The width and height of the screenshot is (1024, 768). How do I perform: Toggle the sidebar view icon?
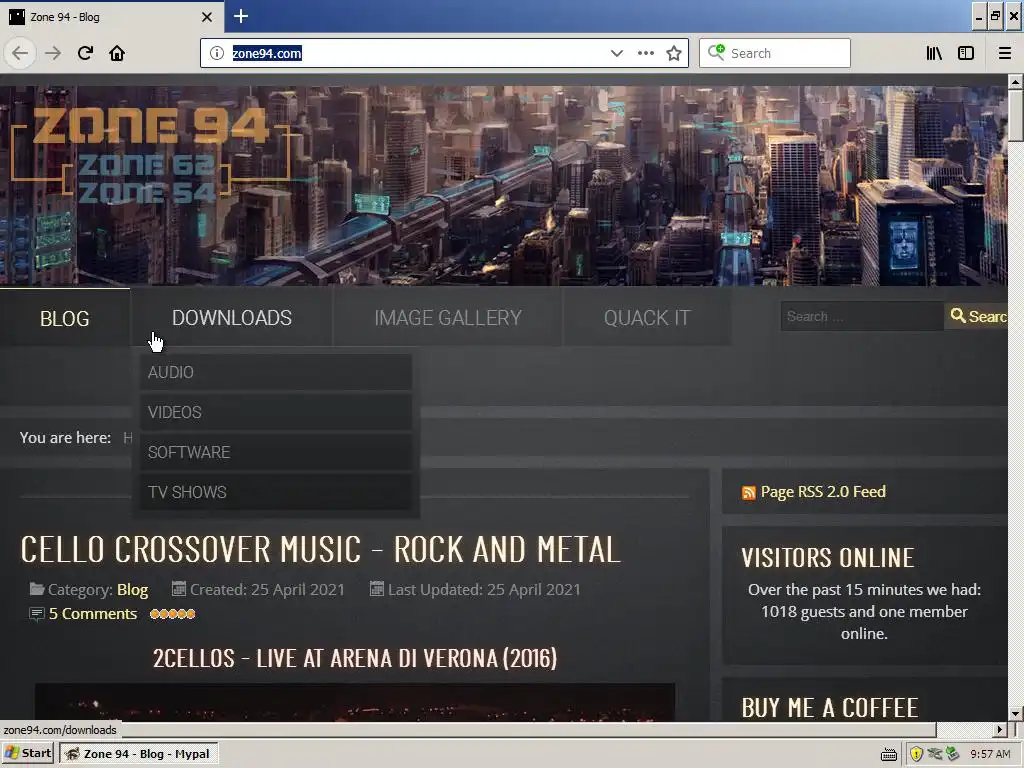pyautogui.click(x=966, y=53)
